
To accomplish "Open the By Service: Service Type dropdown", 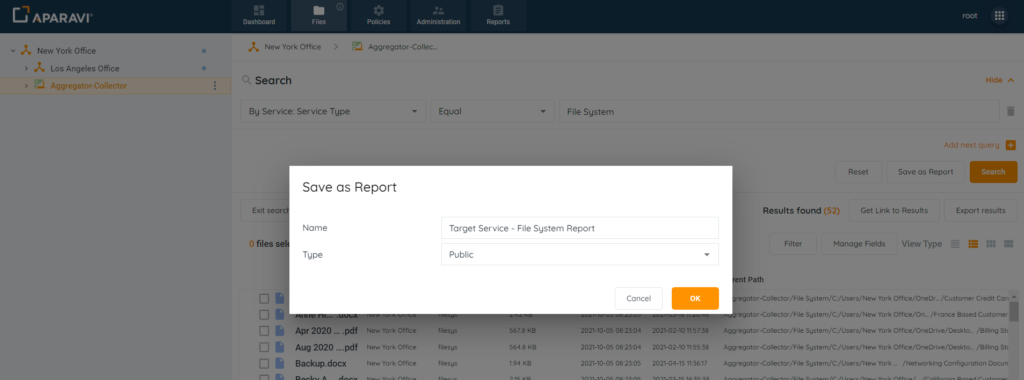I will coord(333,112).
